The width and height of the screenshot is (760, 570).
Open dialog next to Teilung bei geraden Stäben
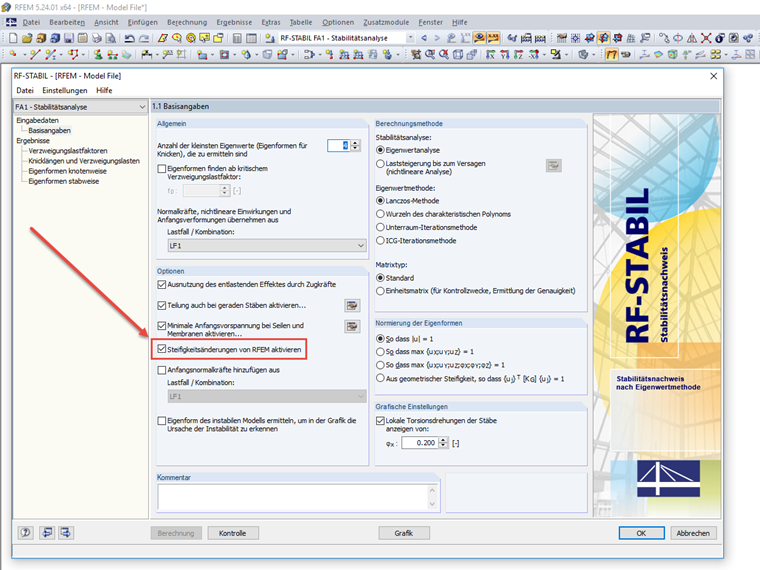352,305
